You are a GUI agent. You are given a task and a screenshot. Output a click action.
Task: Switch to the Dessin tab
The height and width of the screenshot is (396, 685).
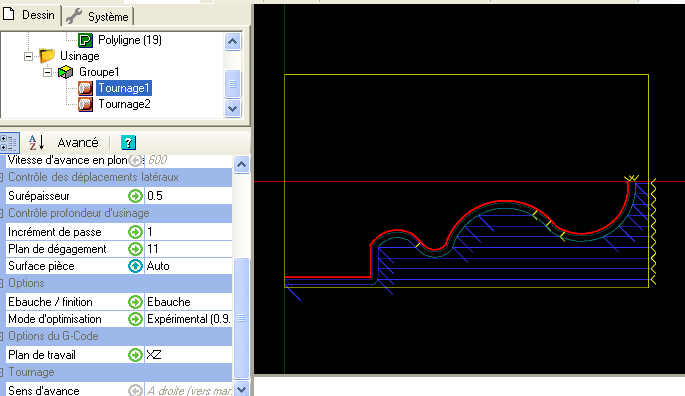point(30,15)
